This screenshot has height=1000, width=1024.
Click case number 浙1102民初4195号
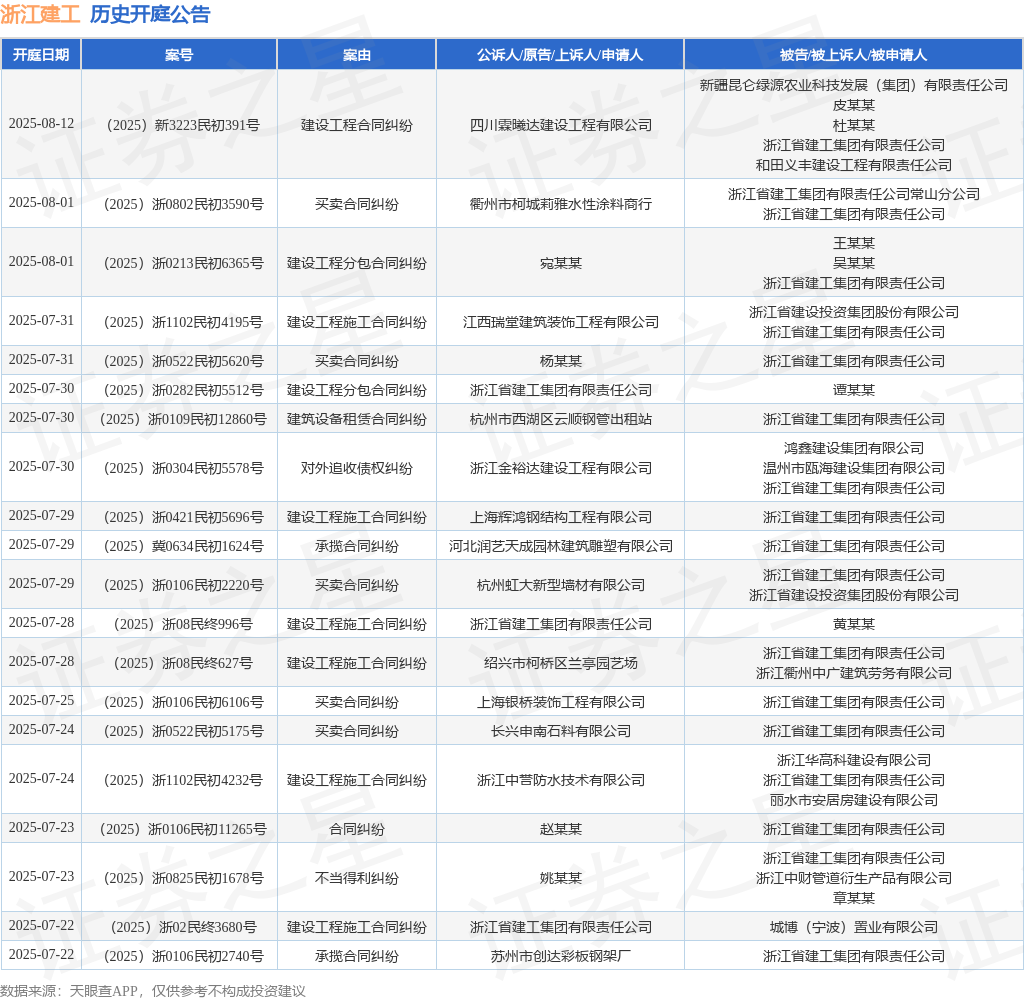pyautogui.click(x=184, y=322)
